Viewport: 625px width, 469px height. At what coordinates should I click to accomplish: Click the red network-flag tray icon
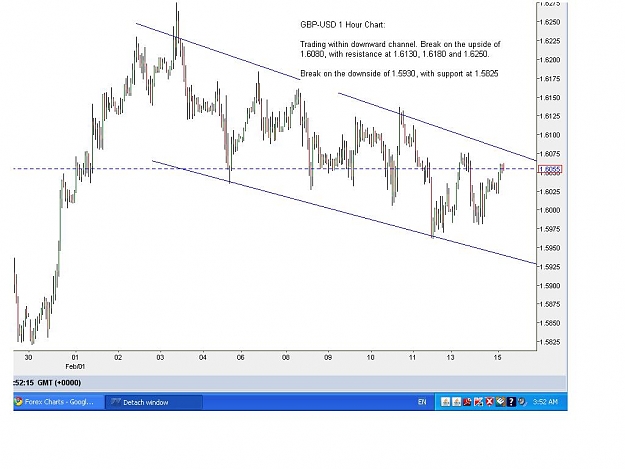click(x=478, y=402)
